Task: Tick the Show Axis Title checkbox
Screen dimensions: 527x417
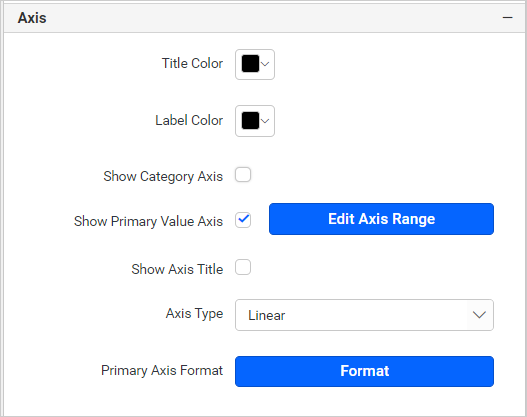Action: tap(243, 267)
